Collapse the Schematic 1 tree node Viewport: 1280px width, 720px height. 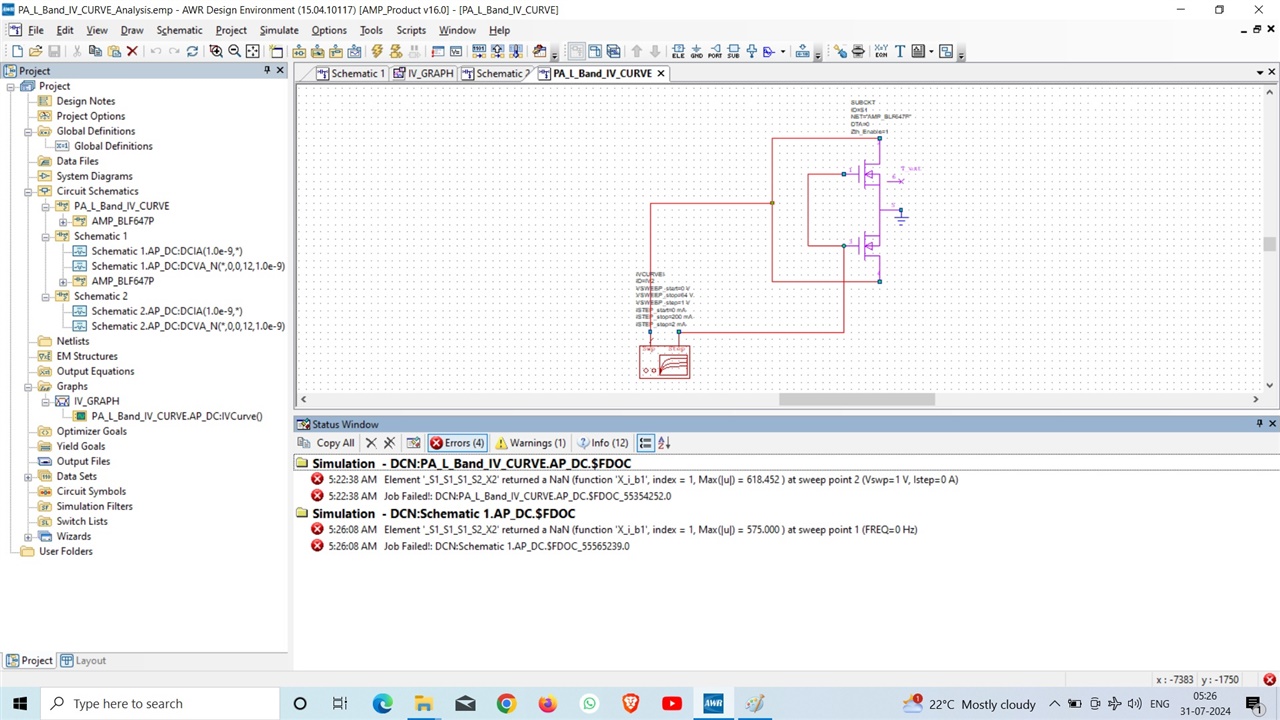pos(46,236)
